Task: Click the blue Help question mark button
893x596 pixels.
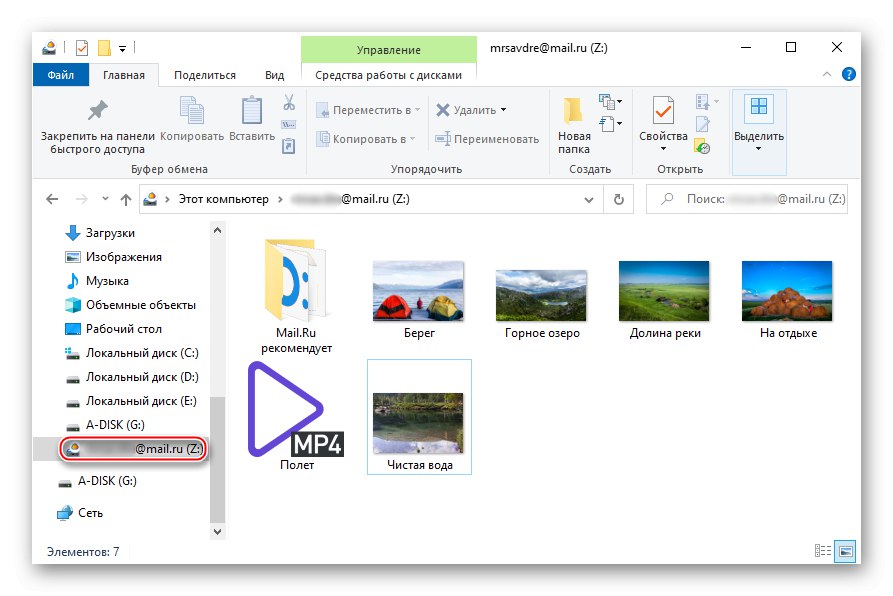Action: [849, 74]
